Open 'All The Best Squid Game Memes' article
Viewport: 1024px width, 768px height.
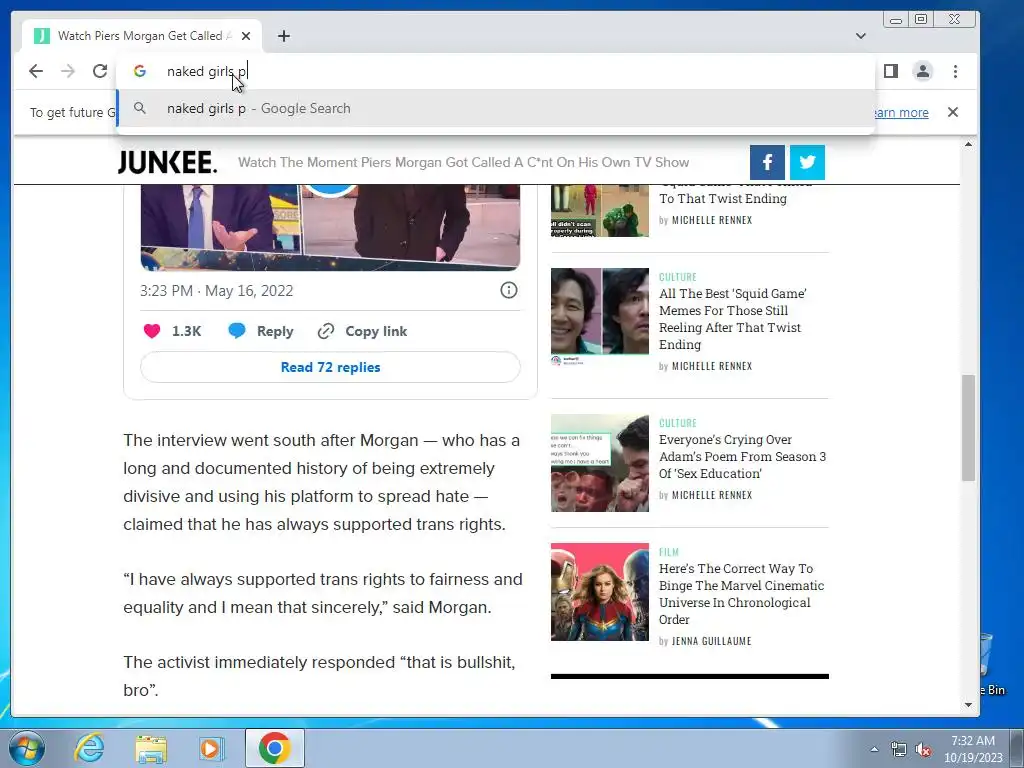click(732, 319)
